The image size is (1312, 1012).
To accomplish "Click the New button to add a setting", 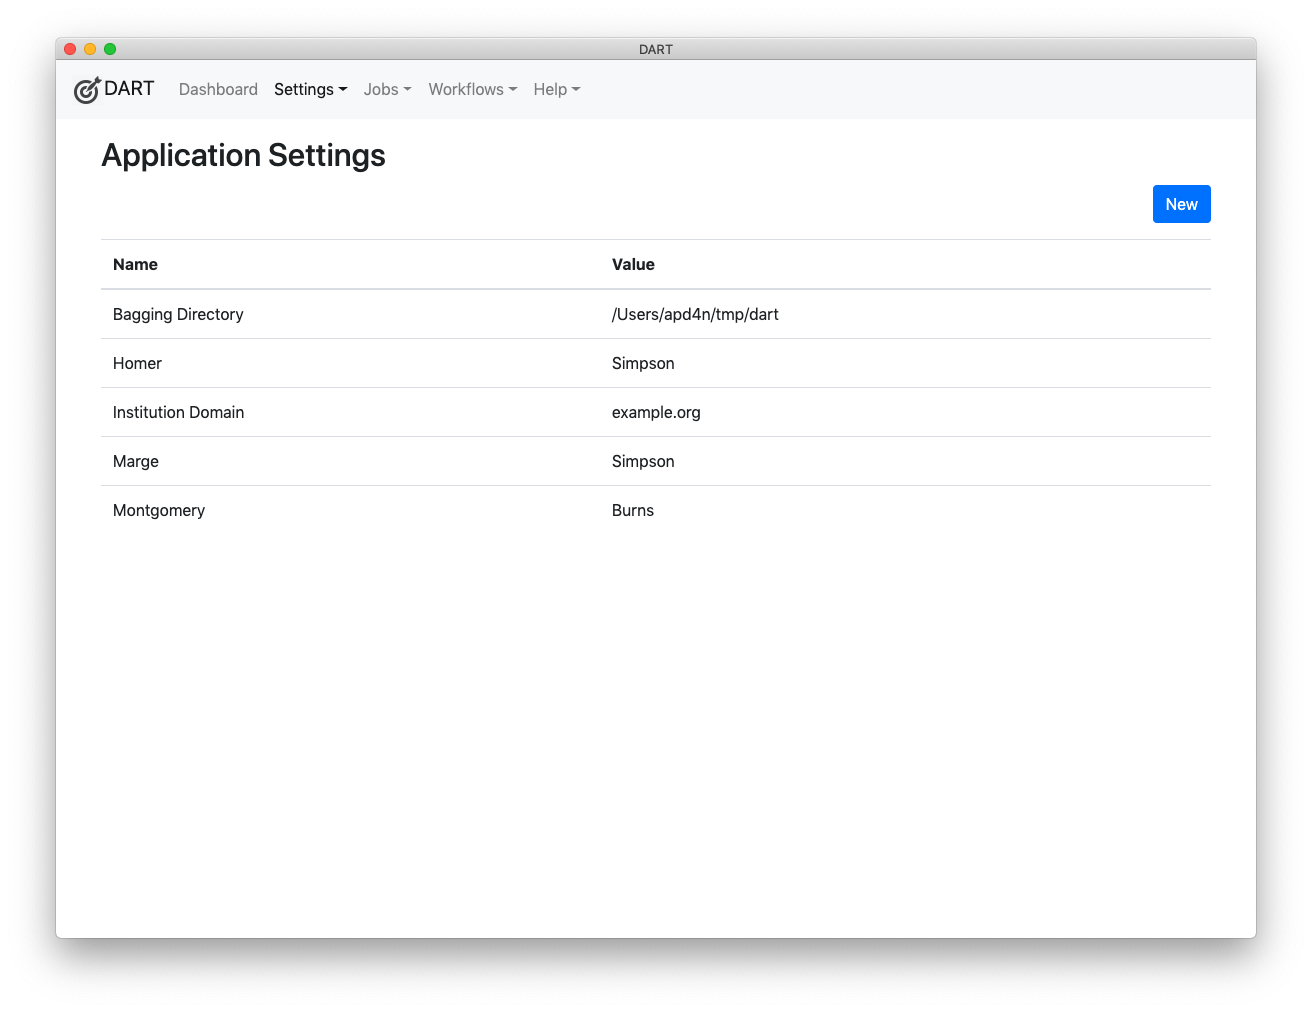I will point(1181,204).
